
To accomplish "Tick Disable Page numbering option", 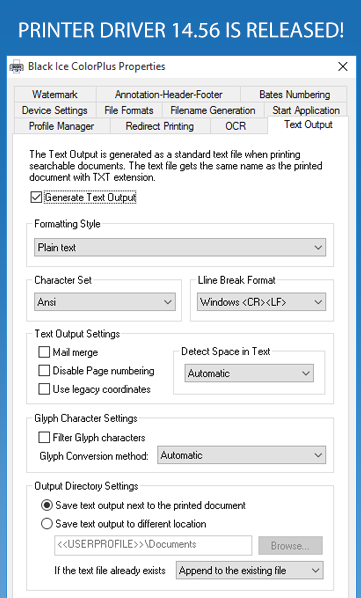I will 44,370.
